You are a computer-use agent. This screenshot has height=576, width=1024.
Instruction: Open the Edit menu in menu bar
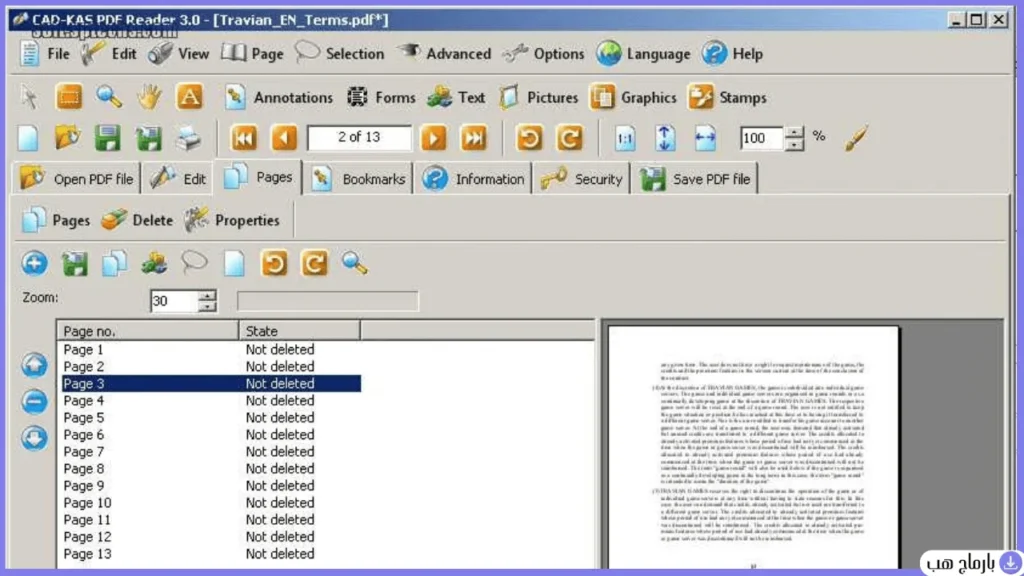tap(109, 54)
